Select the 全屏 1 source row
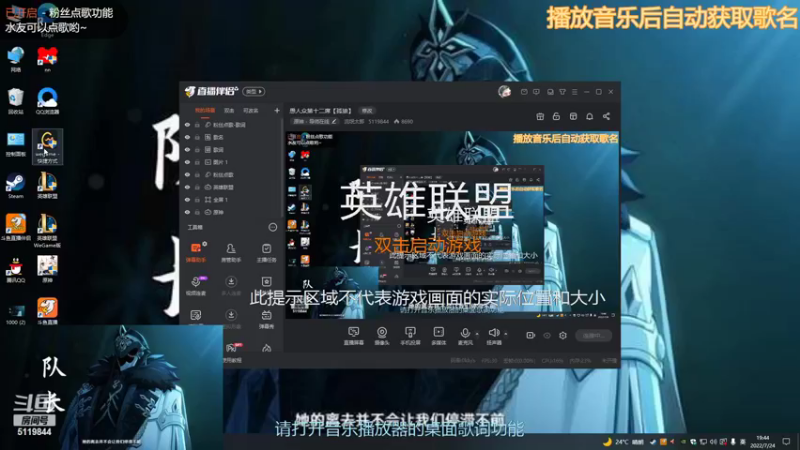The image size is (800, 450). coord(232,199)
